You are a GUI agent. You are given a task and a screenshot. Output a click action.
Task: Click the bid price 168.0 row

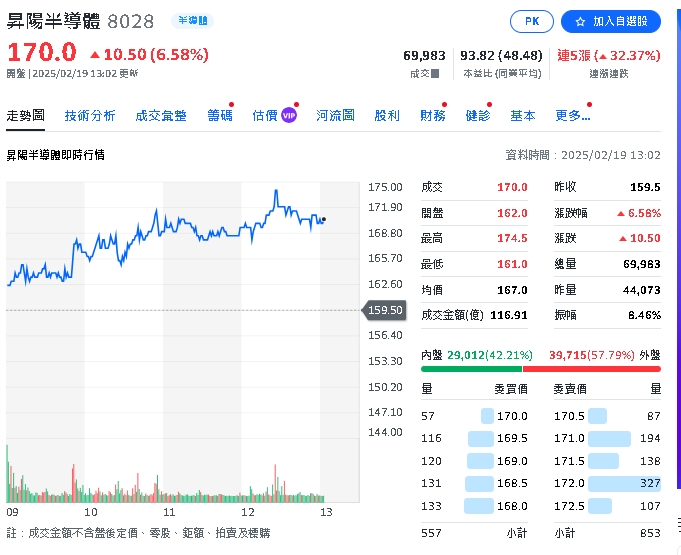tap(474, 506)
